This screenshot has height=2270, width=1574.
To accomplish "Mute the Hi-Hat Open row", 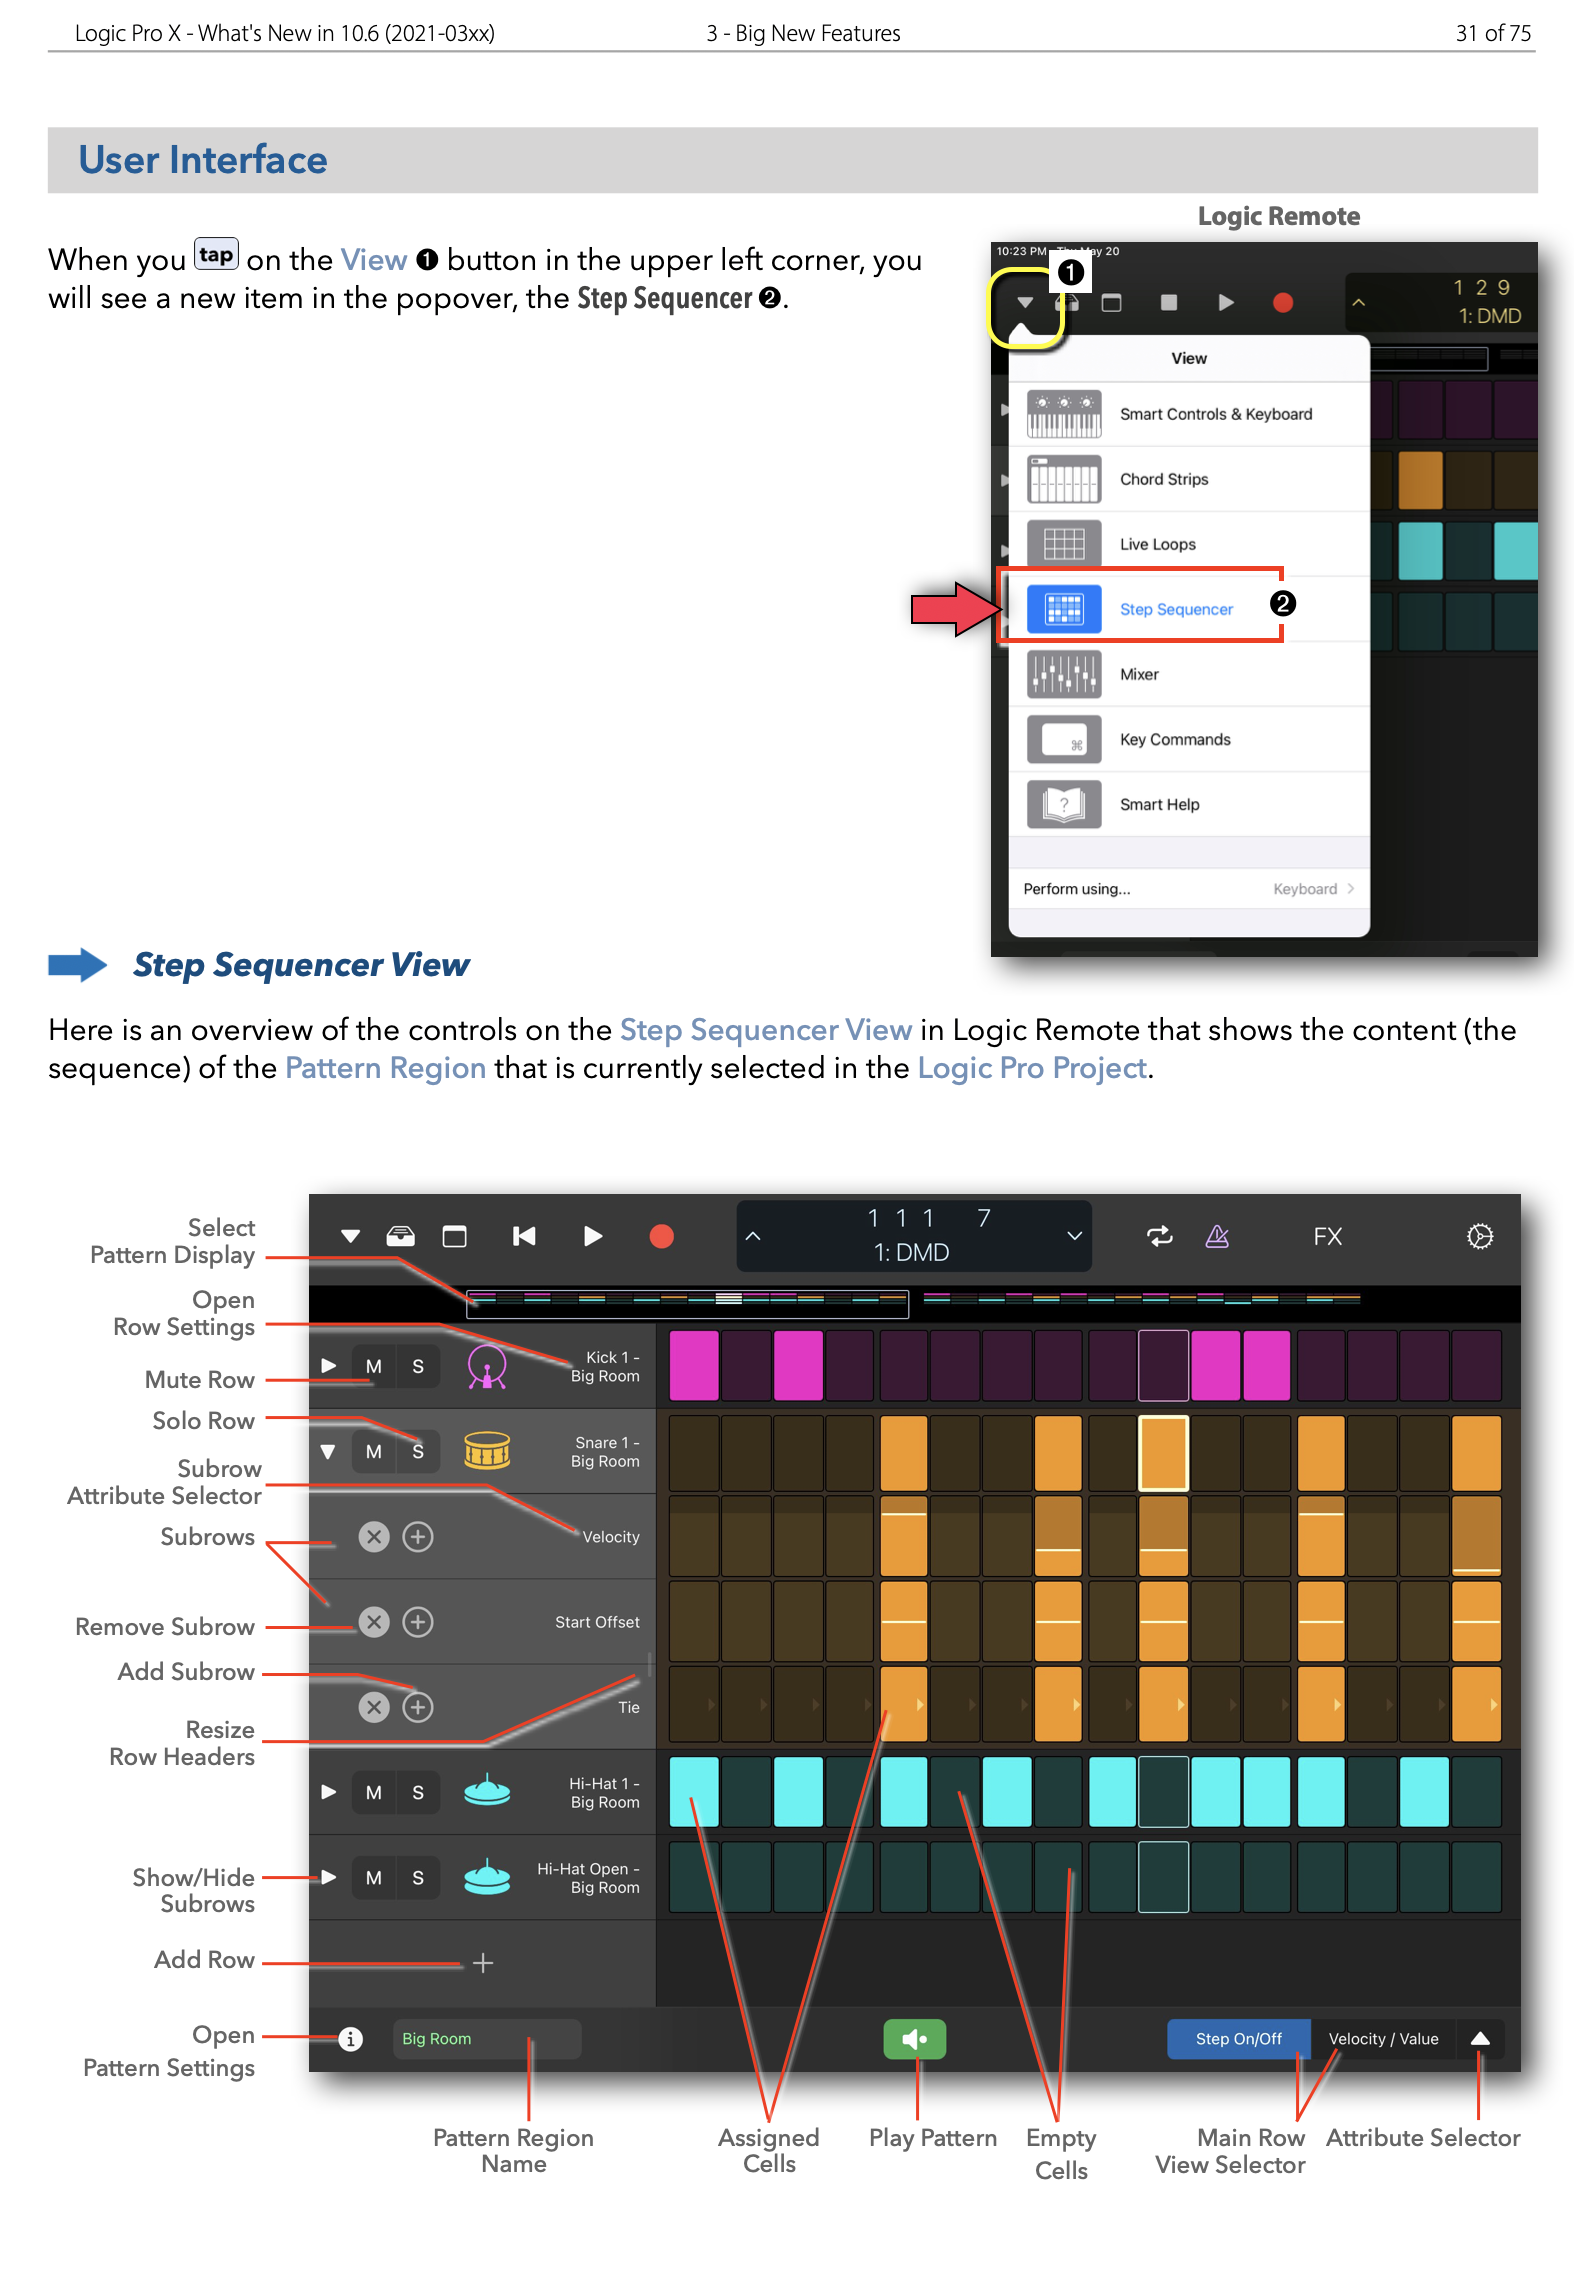I will click(x=374, y=1878).
